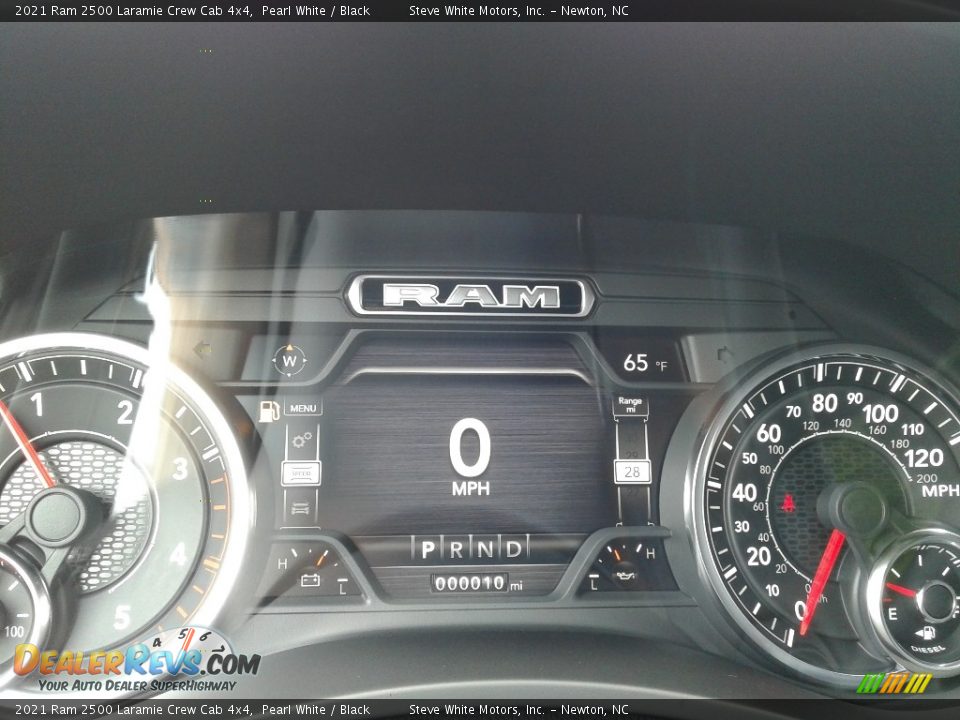This screenshot has width=960, height=720.
Task: Click the Range mi label
Action: (630, 404)
